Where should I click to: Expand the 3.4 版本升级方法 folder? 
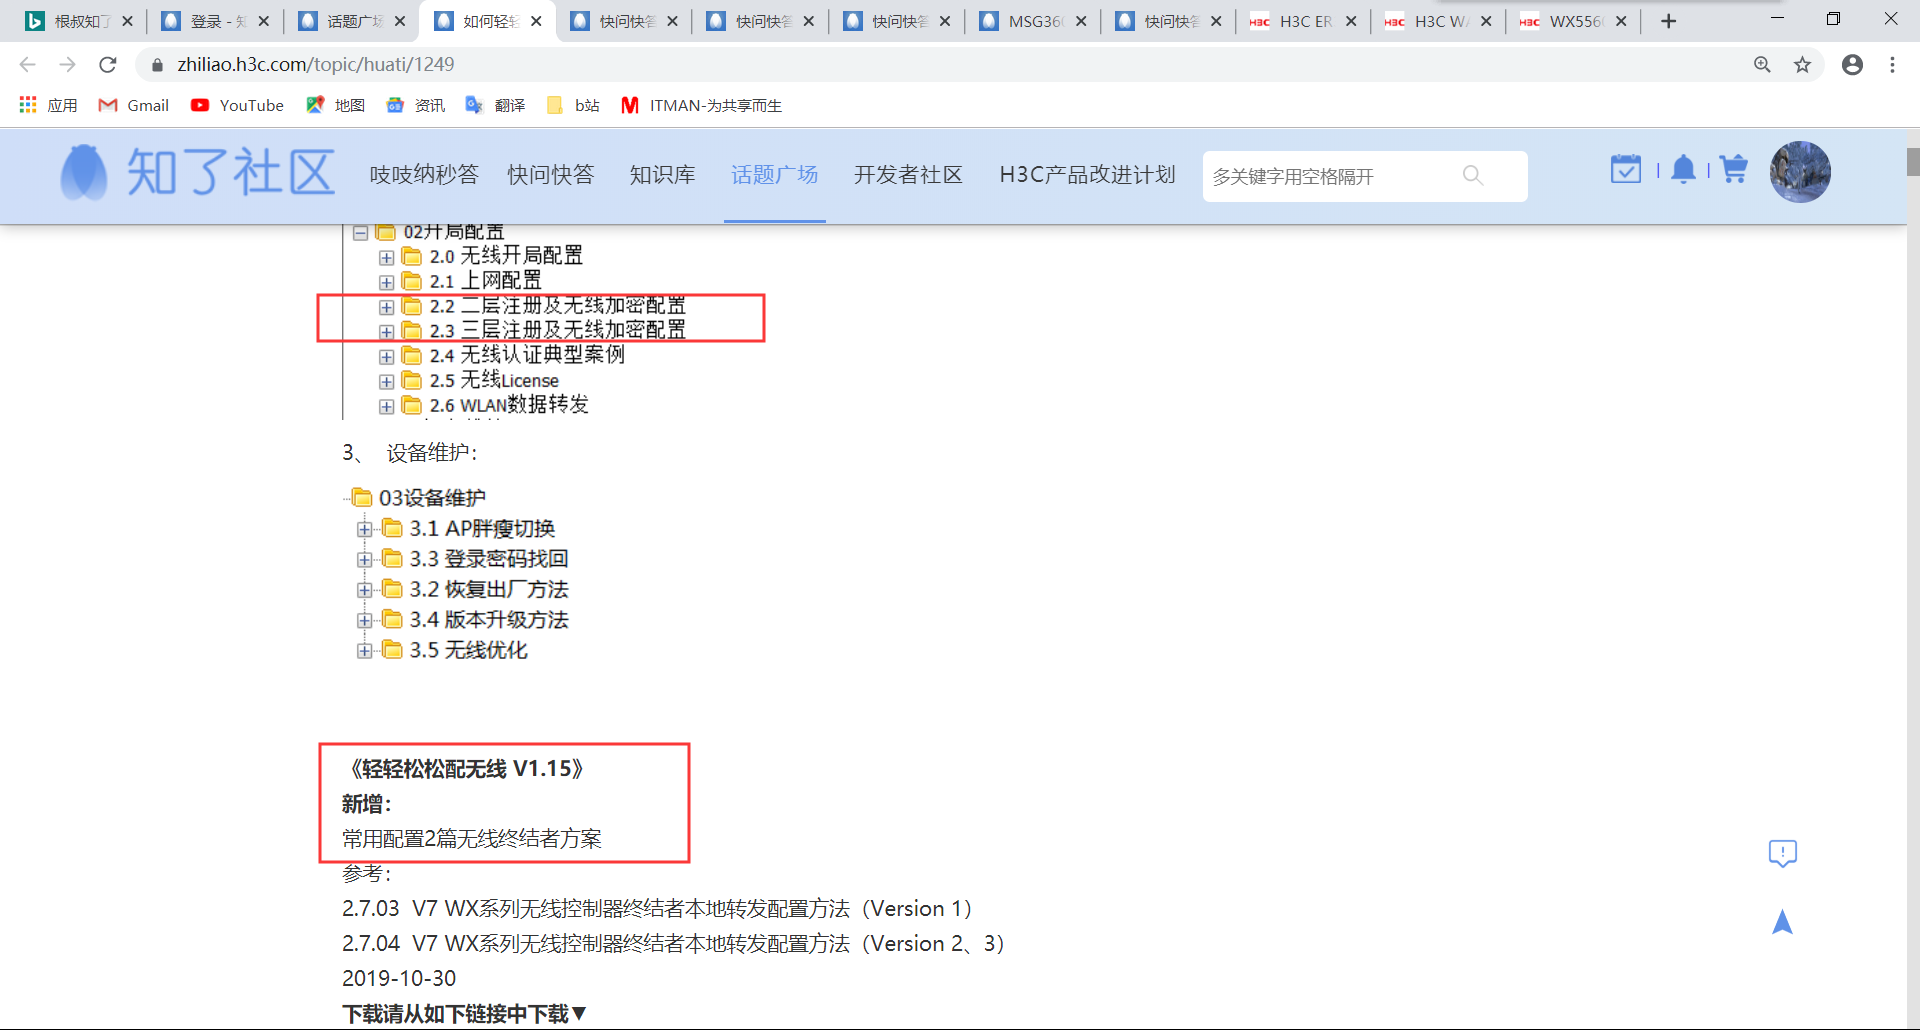(364, 620)
